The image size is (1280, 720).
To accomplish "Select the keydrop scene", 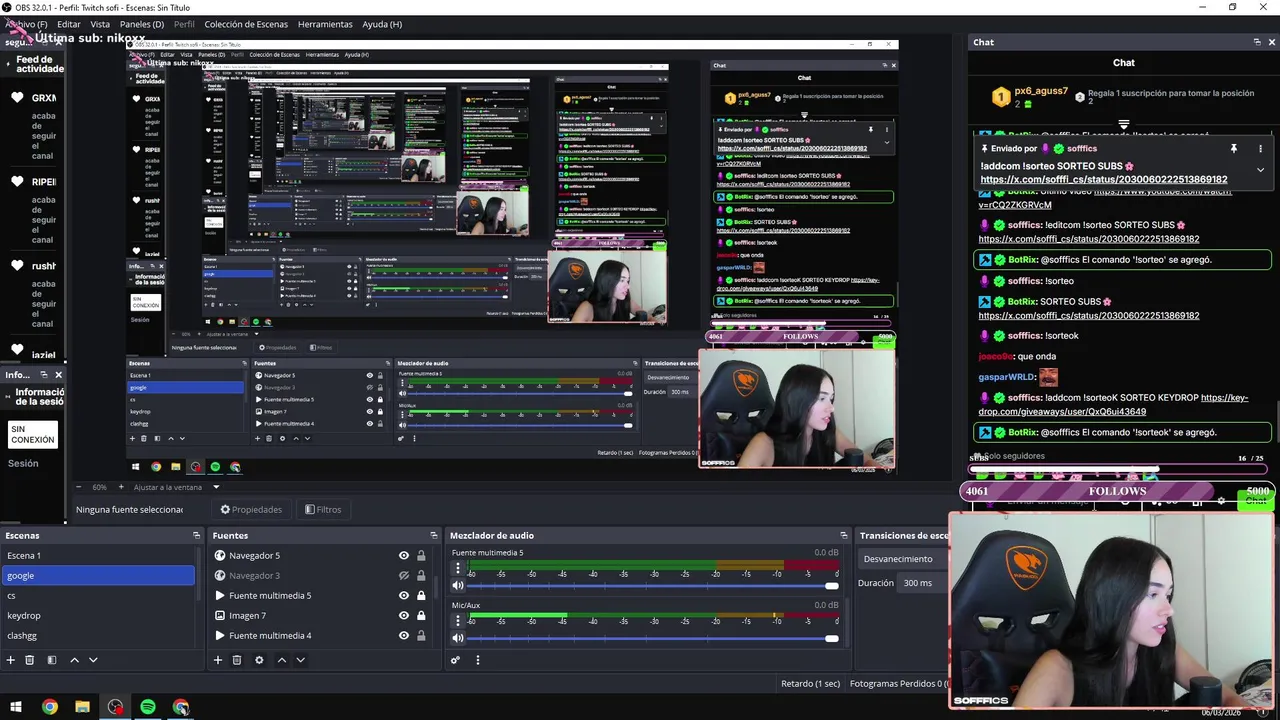I will 98,615.
